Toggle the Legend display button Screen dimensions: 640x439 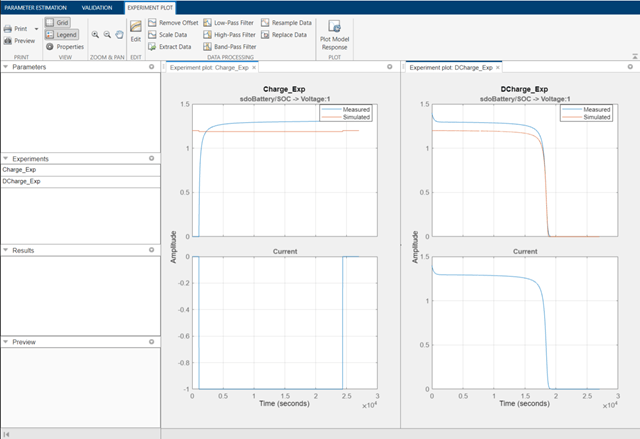coord(62,35)
